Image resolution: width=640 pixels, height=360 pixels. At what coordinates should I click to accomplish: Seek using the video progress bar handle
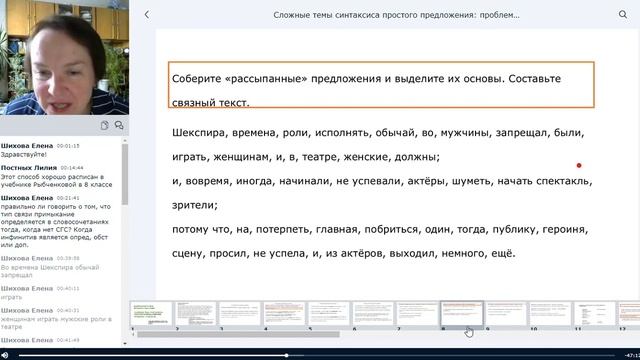(x=287, y=356)
